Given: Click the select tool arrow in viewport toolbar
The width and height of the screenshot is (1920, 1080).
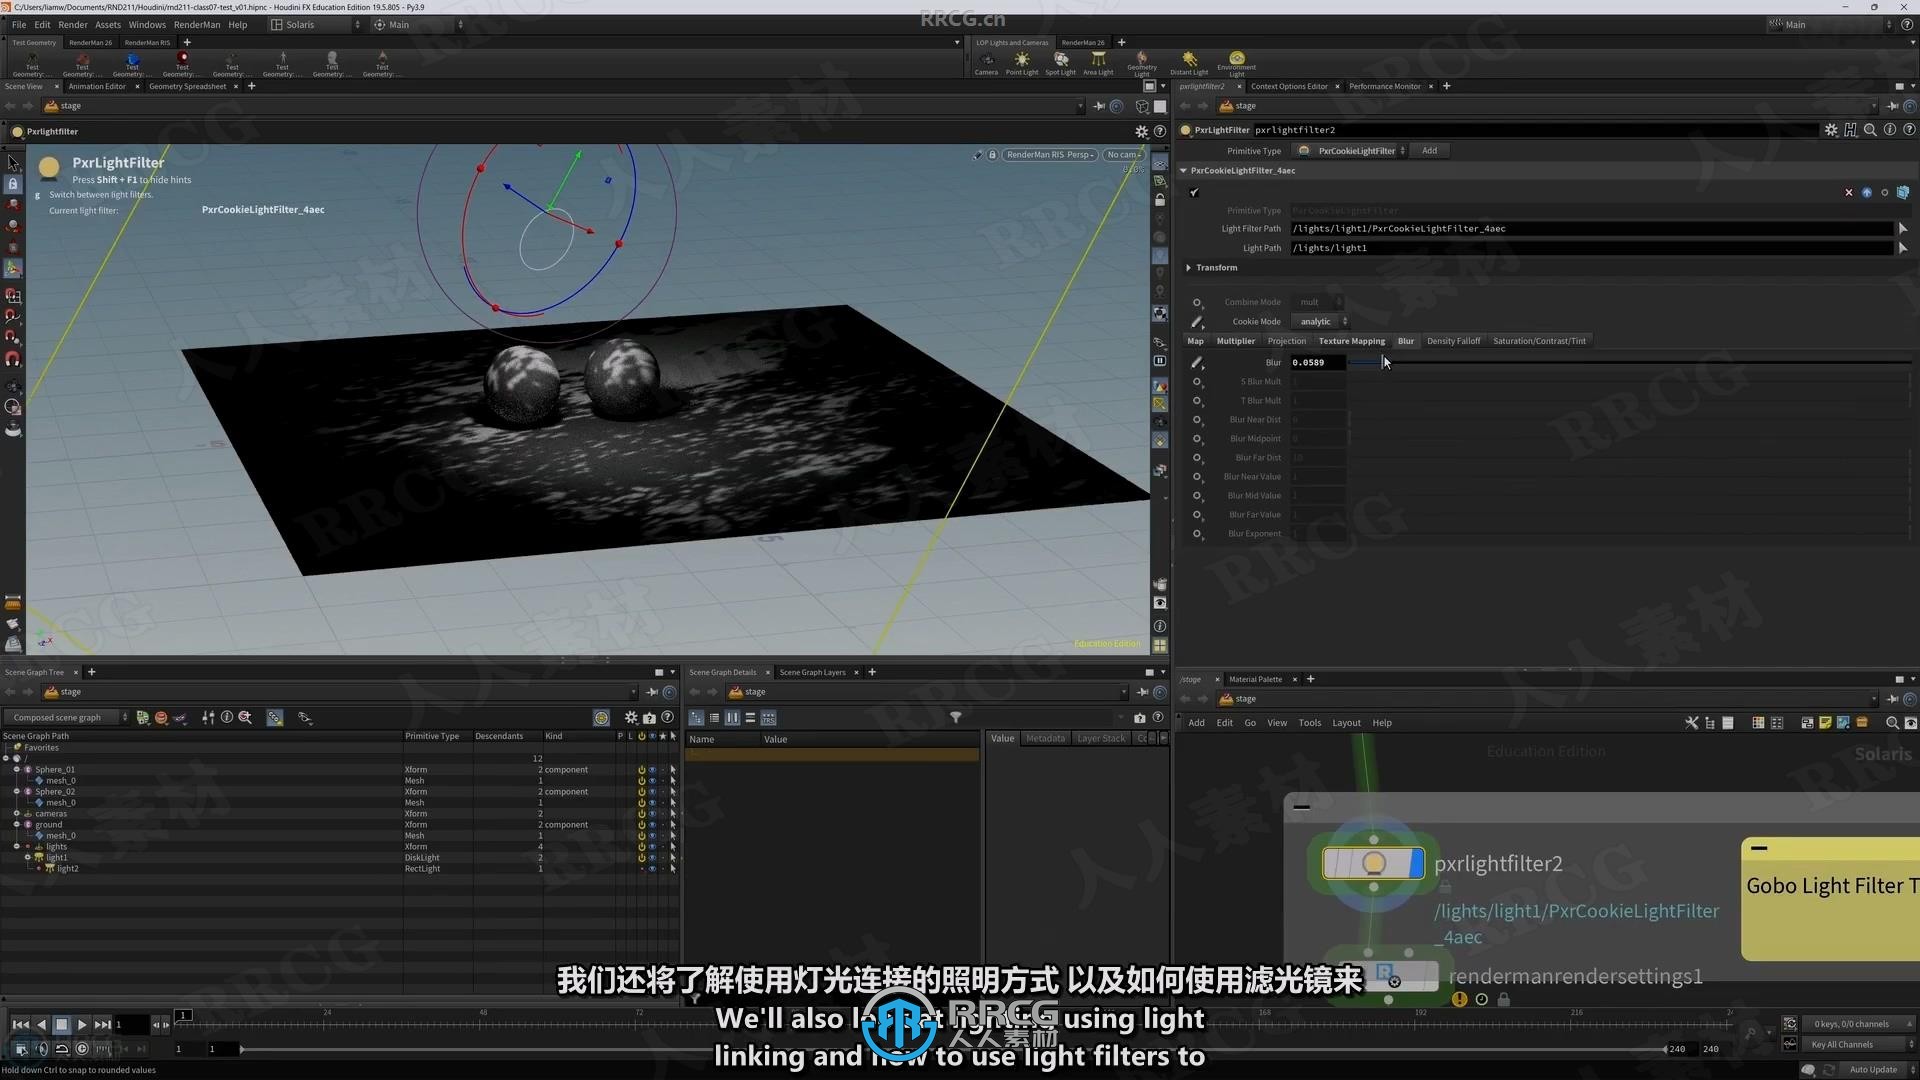Looking at the screenshot, I should coord(13,163).
